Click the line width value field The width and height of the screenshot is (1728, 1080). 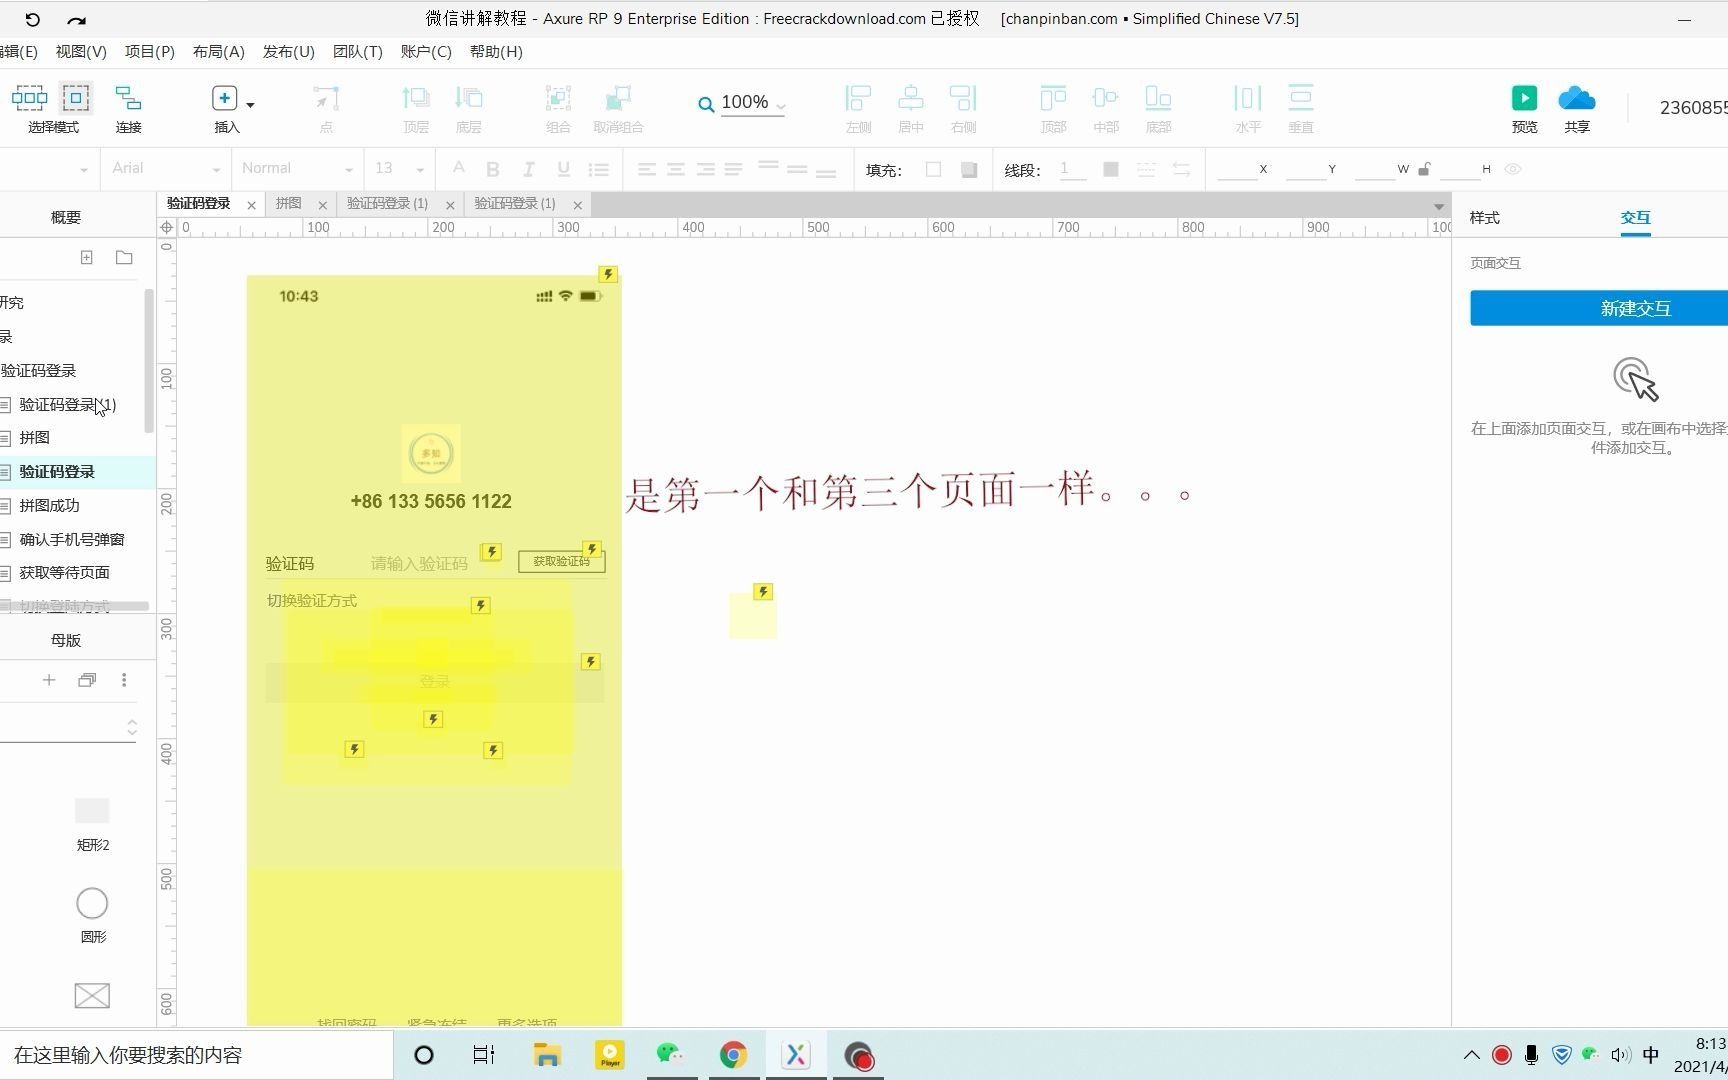click(x=1072, y=169)
